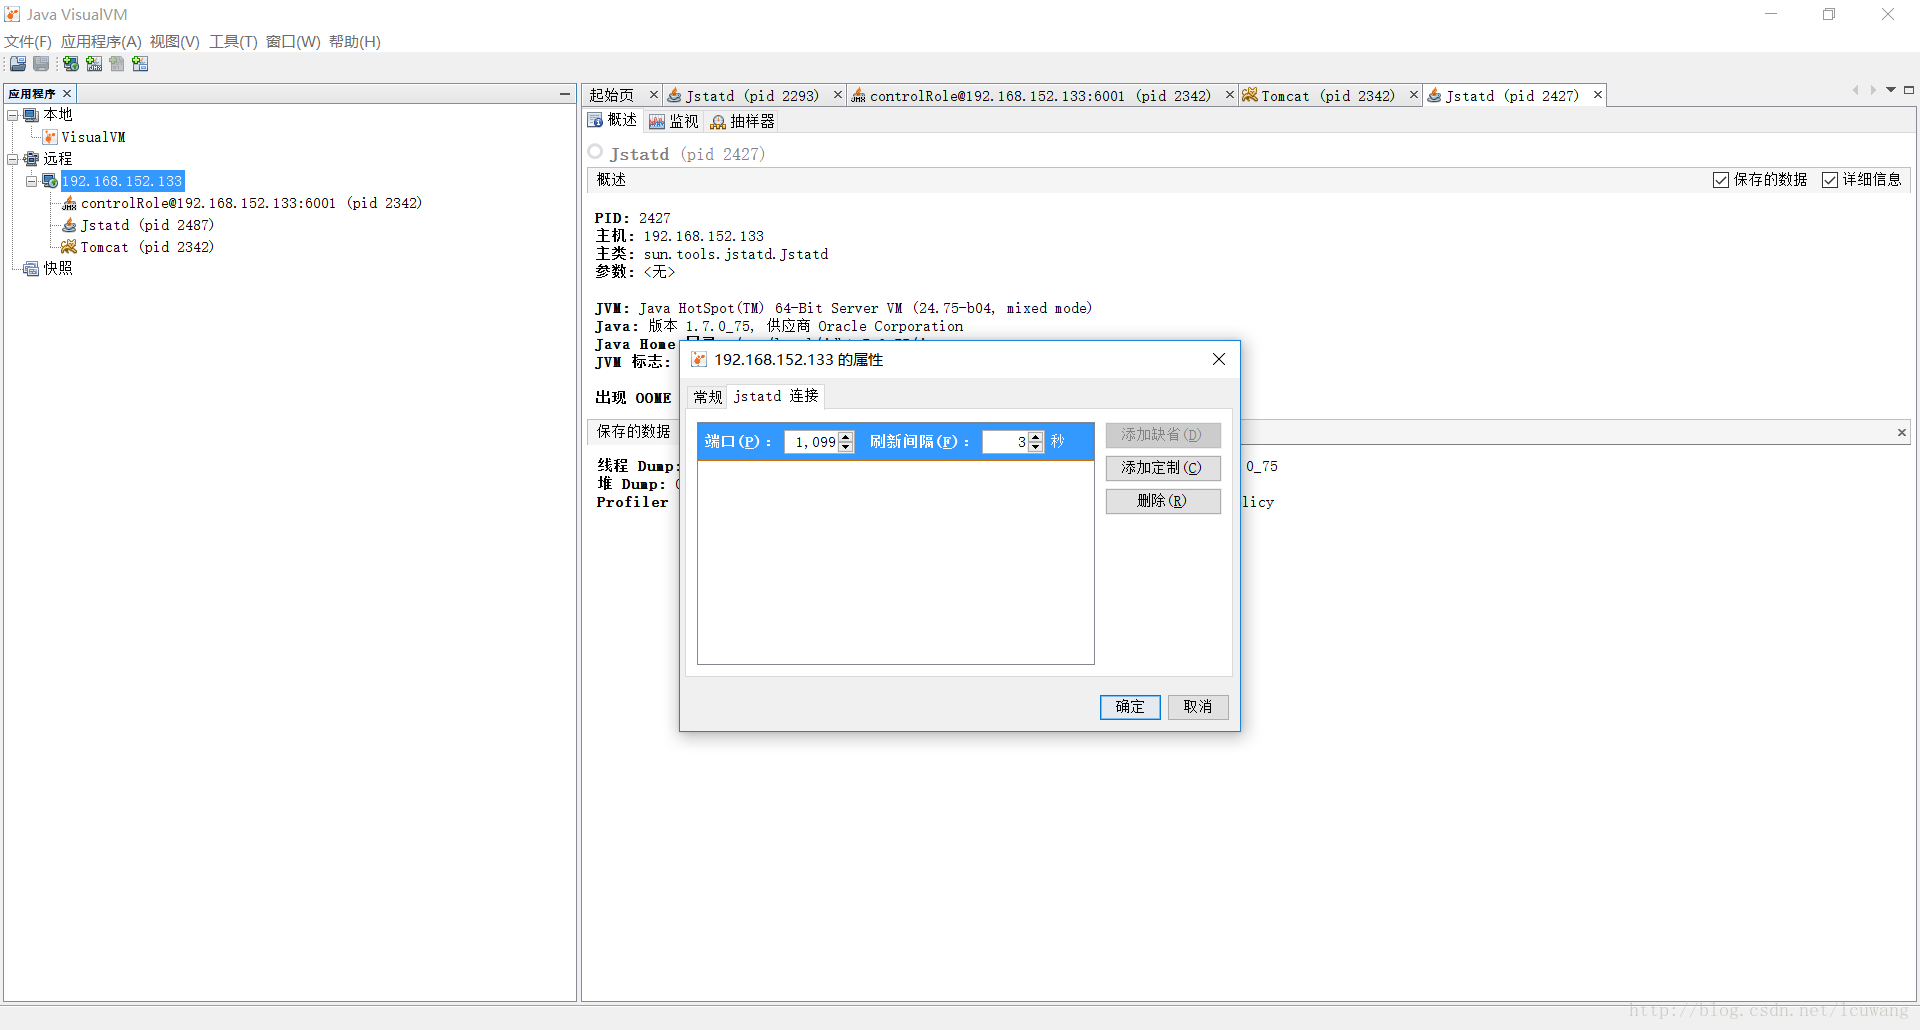Click the 概述 overview subtab icon

(x=595, y=121)
